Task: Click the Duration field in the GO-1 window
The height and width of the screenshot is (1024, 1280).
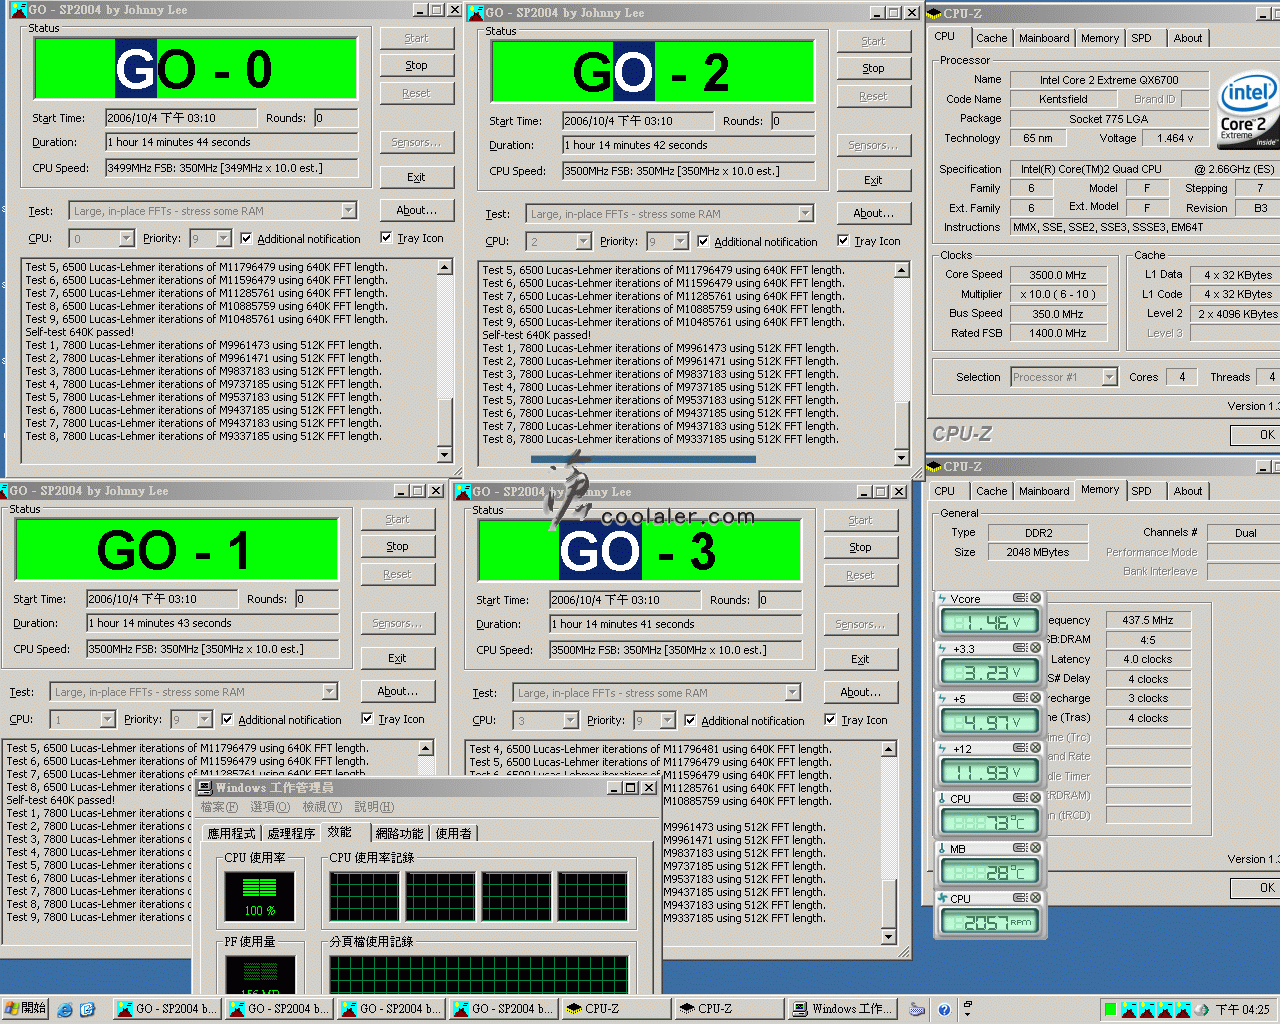Action: [213, 623]
